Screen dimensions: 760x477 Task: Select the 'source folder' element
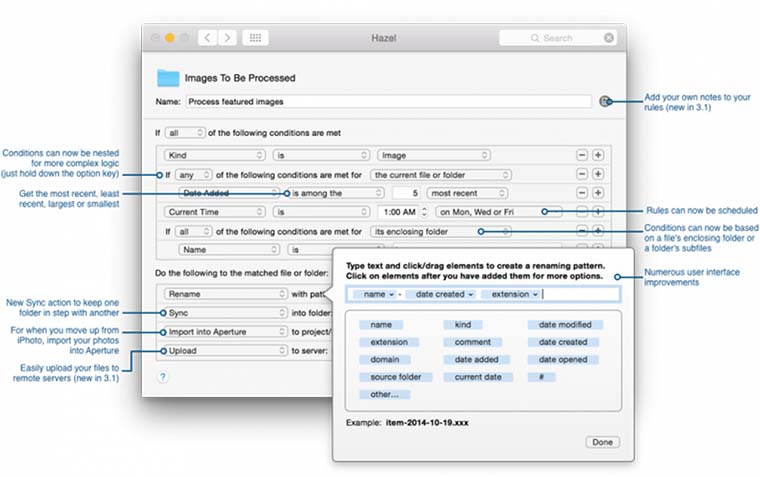coord(396,377)
